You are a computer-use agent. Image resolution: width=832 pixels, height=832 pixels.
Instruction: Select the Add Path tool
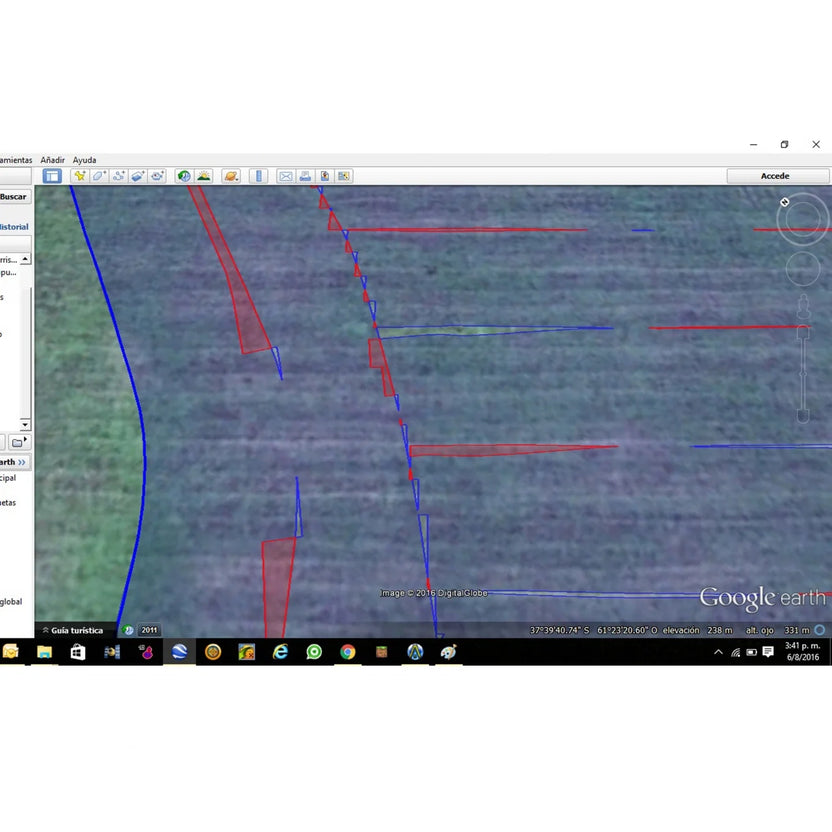pyautogui.click(x=118, y=176)
